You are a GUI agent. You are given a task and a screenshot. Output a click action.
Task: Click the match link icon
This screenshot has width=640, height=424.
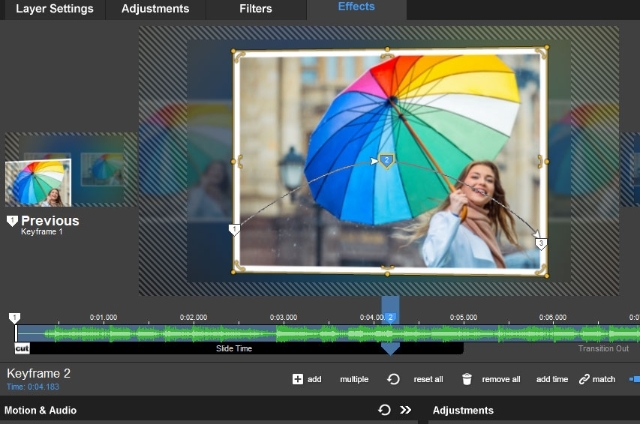click(585, 379)
